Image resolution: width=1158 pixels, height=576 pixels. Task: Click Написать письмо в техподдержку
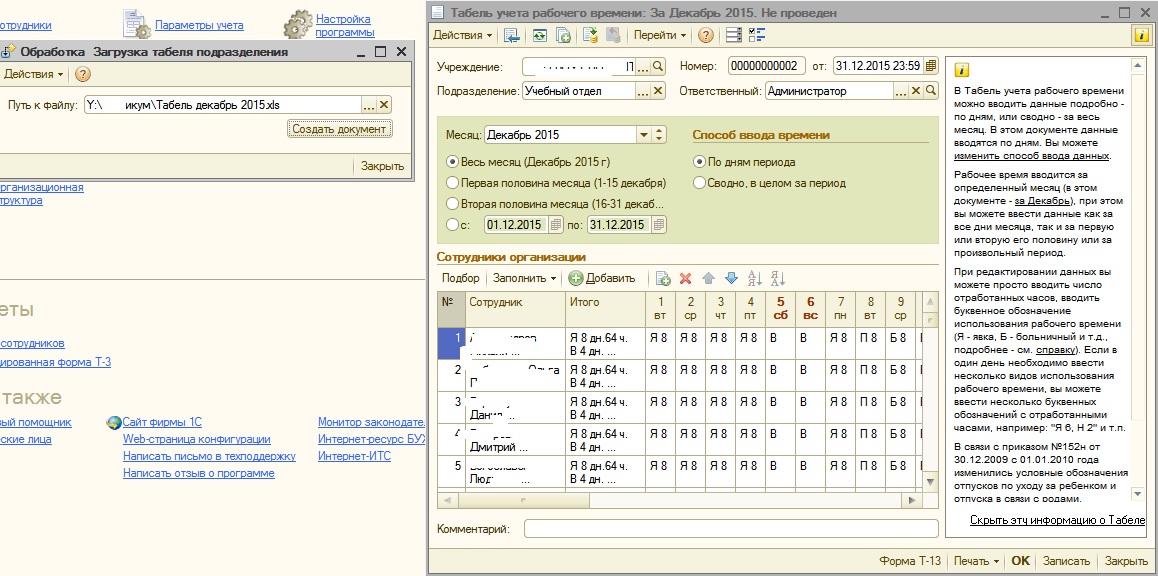click(x=209, y=456)
